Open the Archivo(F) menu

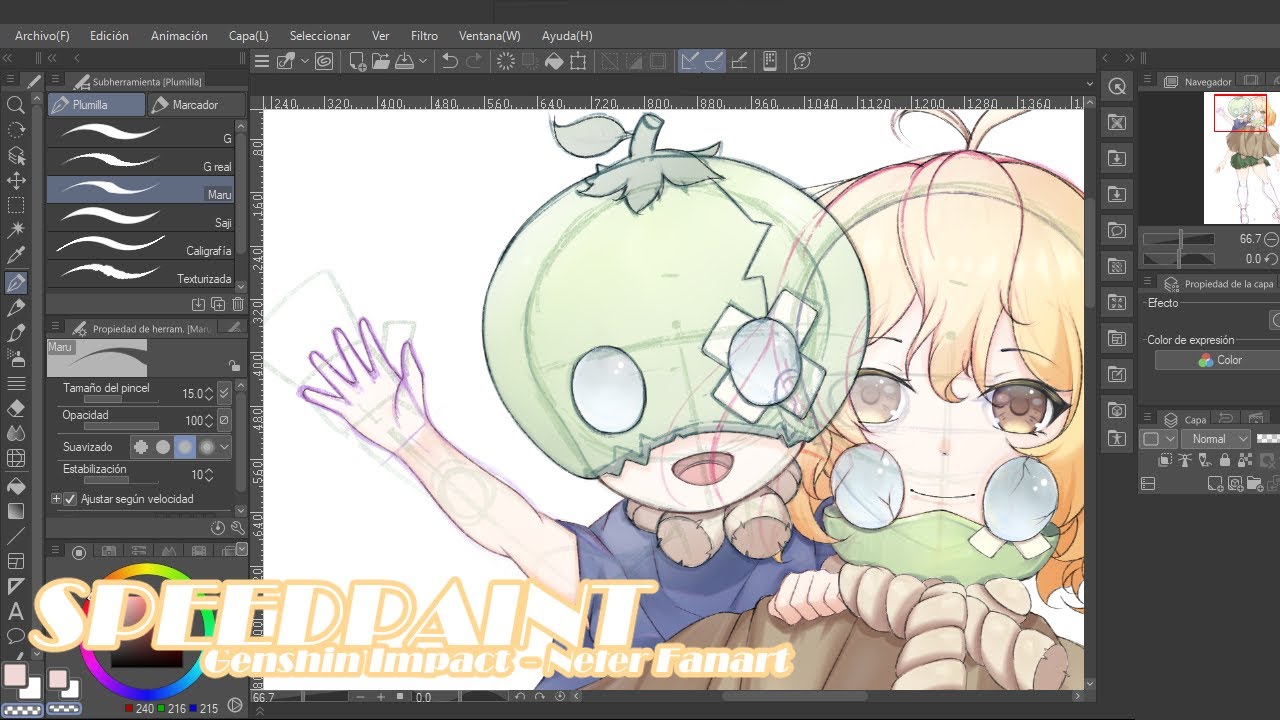point(42,36)
